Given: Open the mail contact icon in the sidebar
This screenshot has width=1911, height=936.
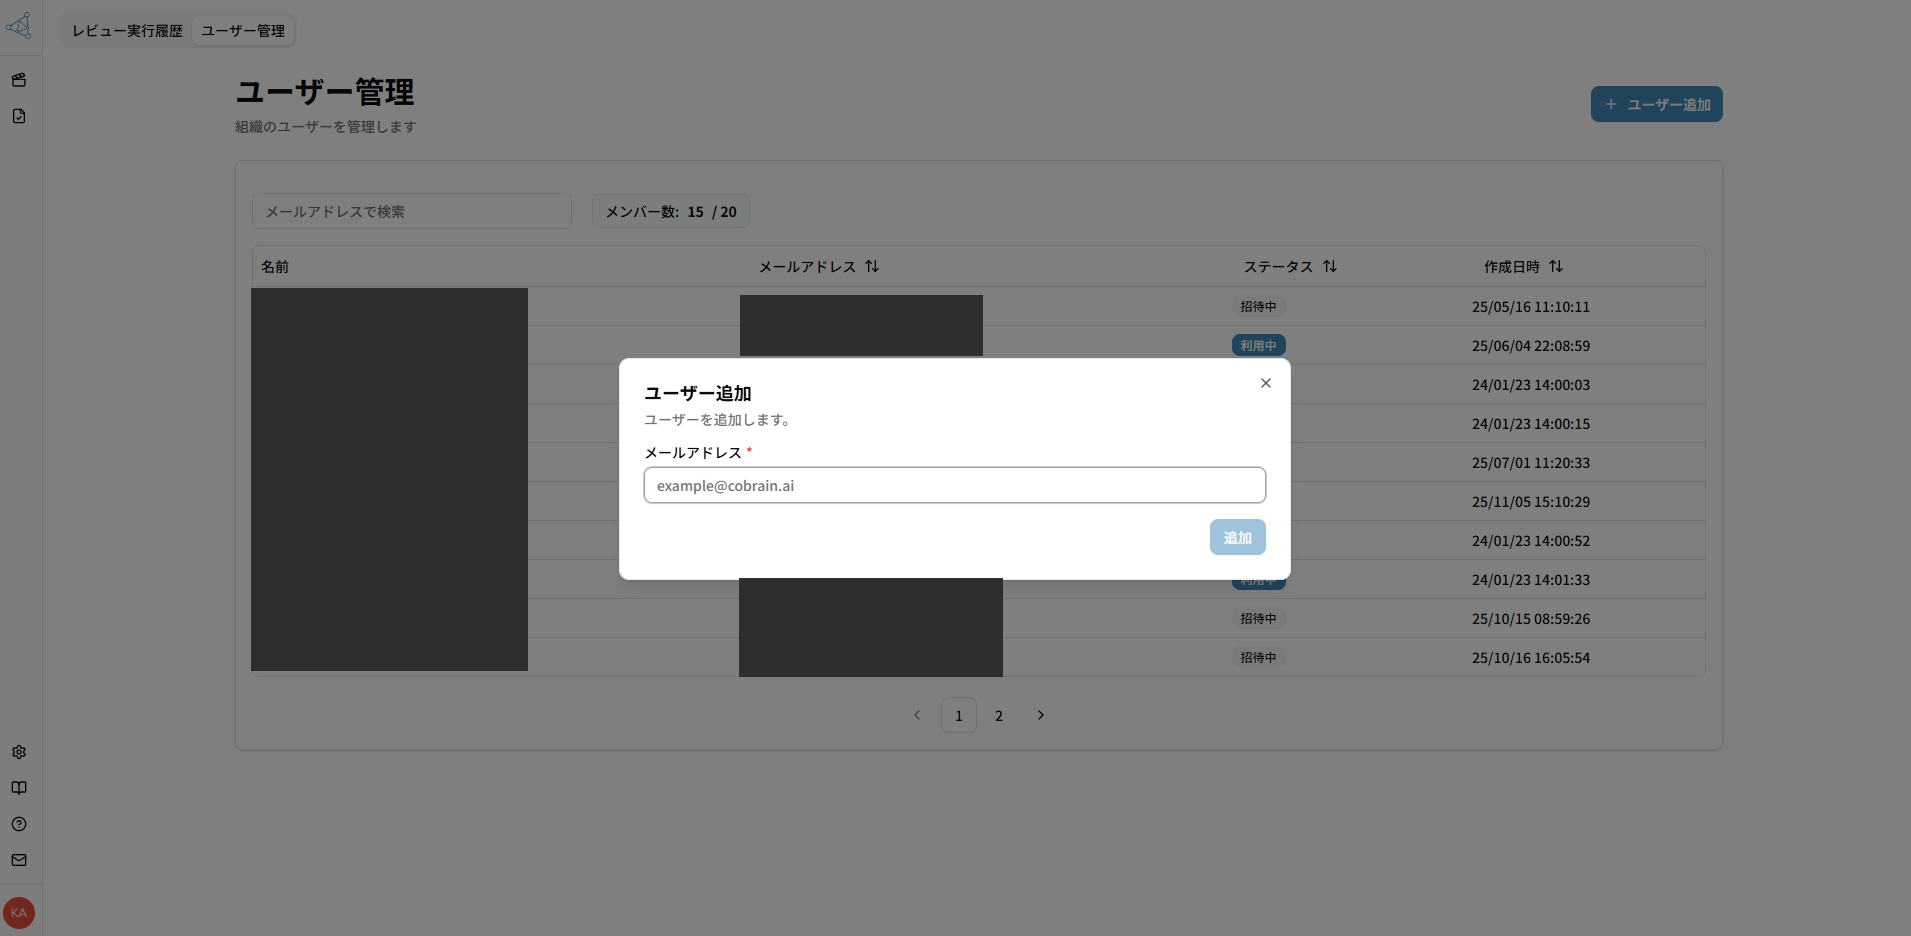Looking at the screenshot, I should pyautogui.click(x=19, y=860).
